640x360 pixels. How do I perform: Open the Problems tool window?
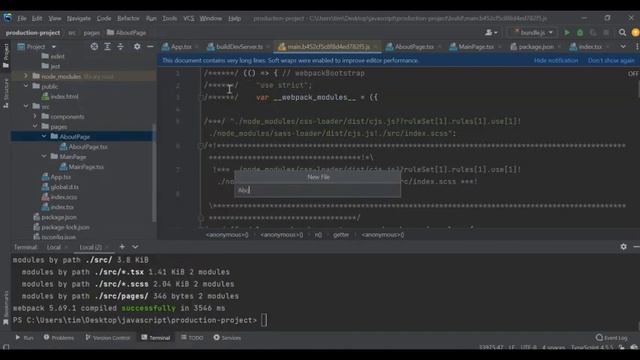[59, 338]
